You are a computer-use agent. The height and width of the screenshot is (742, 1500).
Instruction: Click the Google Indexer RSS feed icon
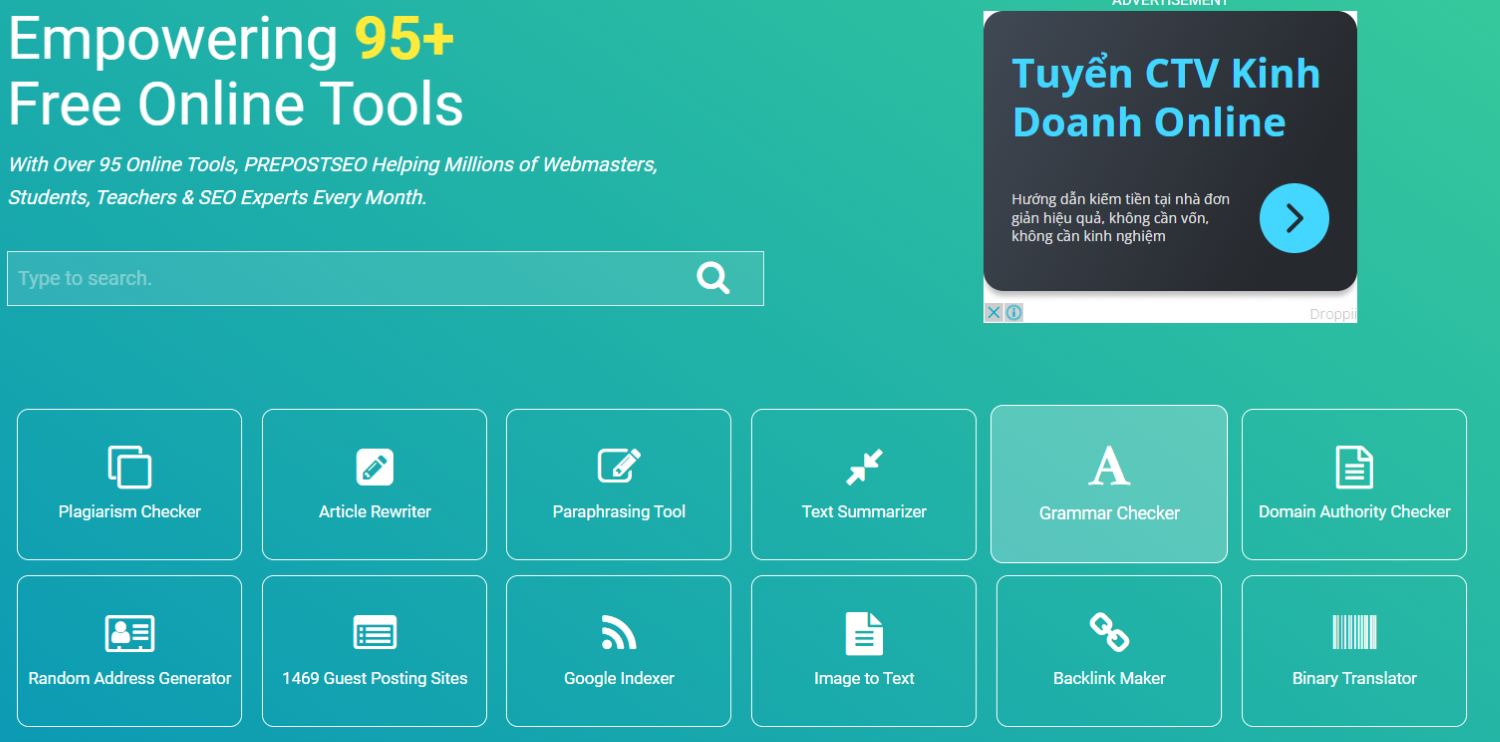tap(619, 633)
